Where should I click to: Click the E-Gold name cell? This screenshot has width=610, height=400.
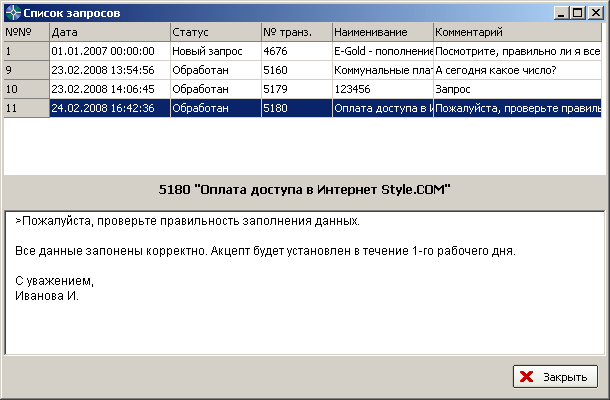coord(382,51)
